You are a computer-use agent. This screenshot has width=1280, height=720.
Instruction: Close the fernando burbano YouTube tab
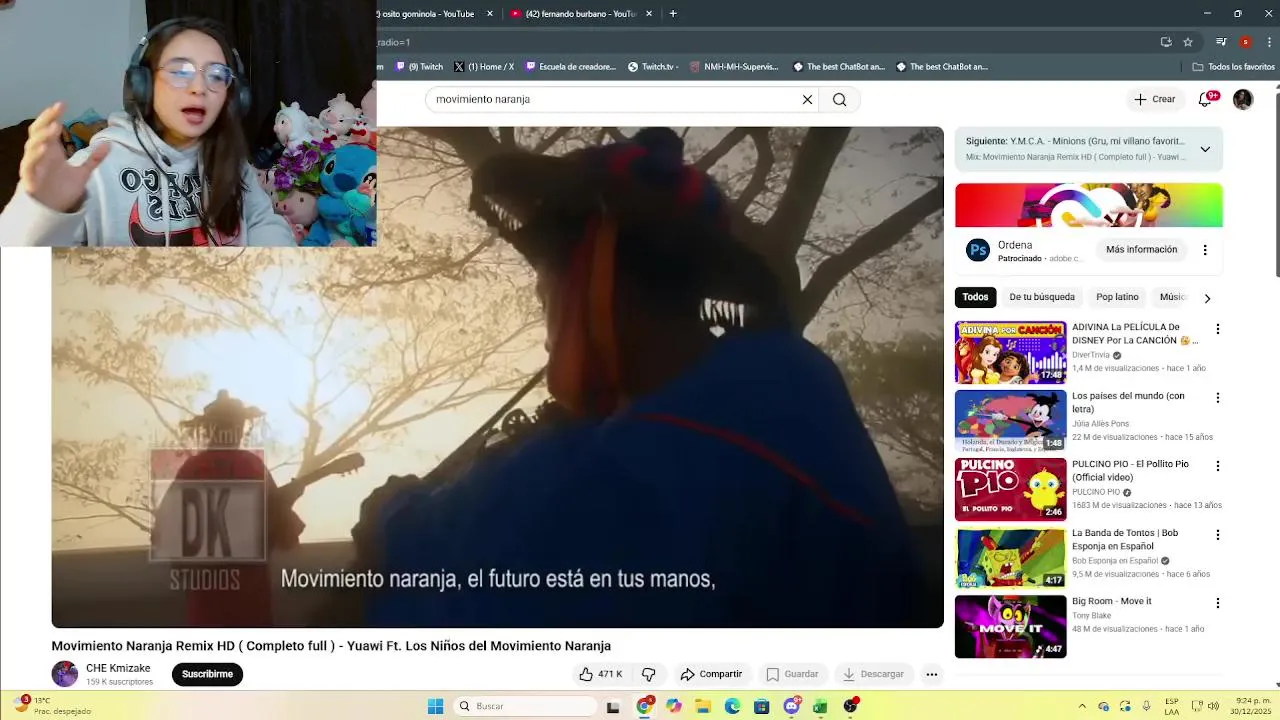pyautogui.click(x=649, y=14)
